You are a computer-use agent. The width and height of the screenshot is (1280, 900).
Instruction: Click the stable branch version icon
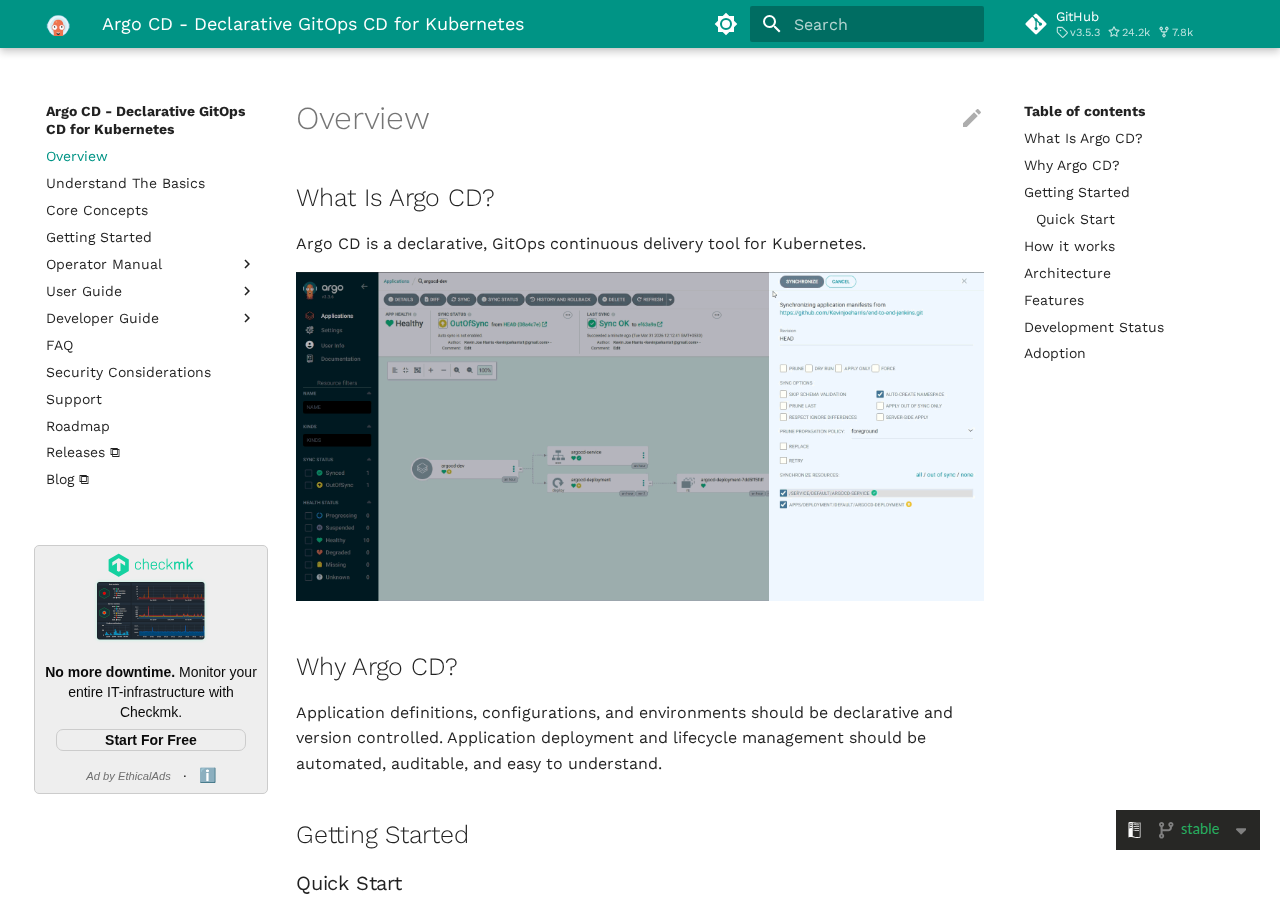pos(1165,830)
